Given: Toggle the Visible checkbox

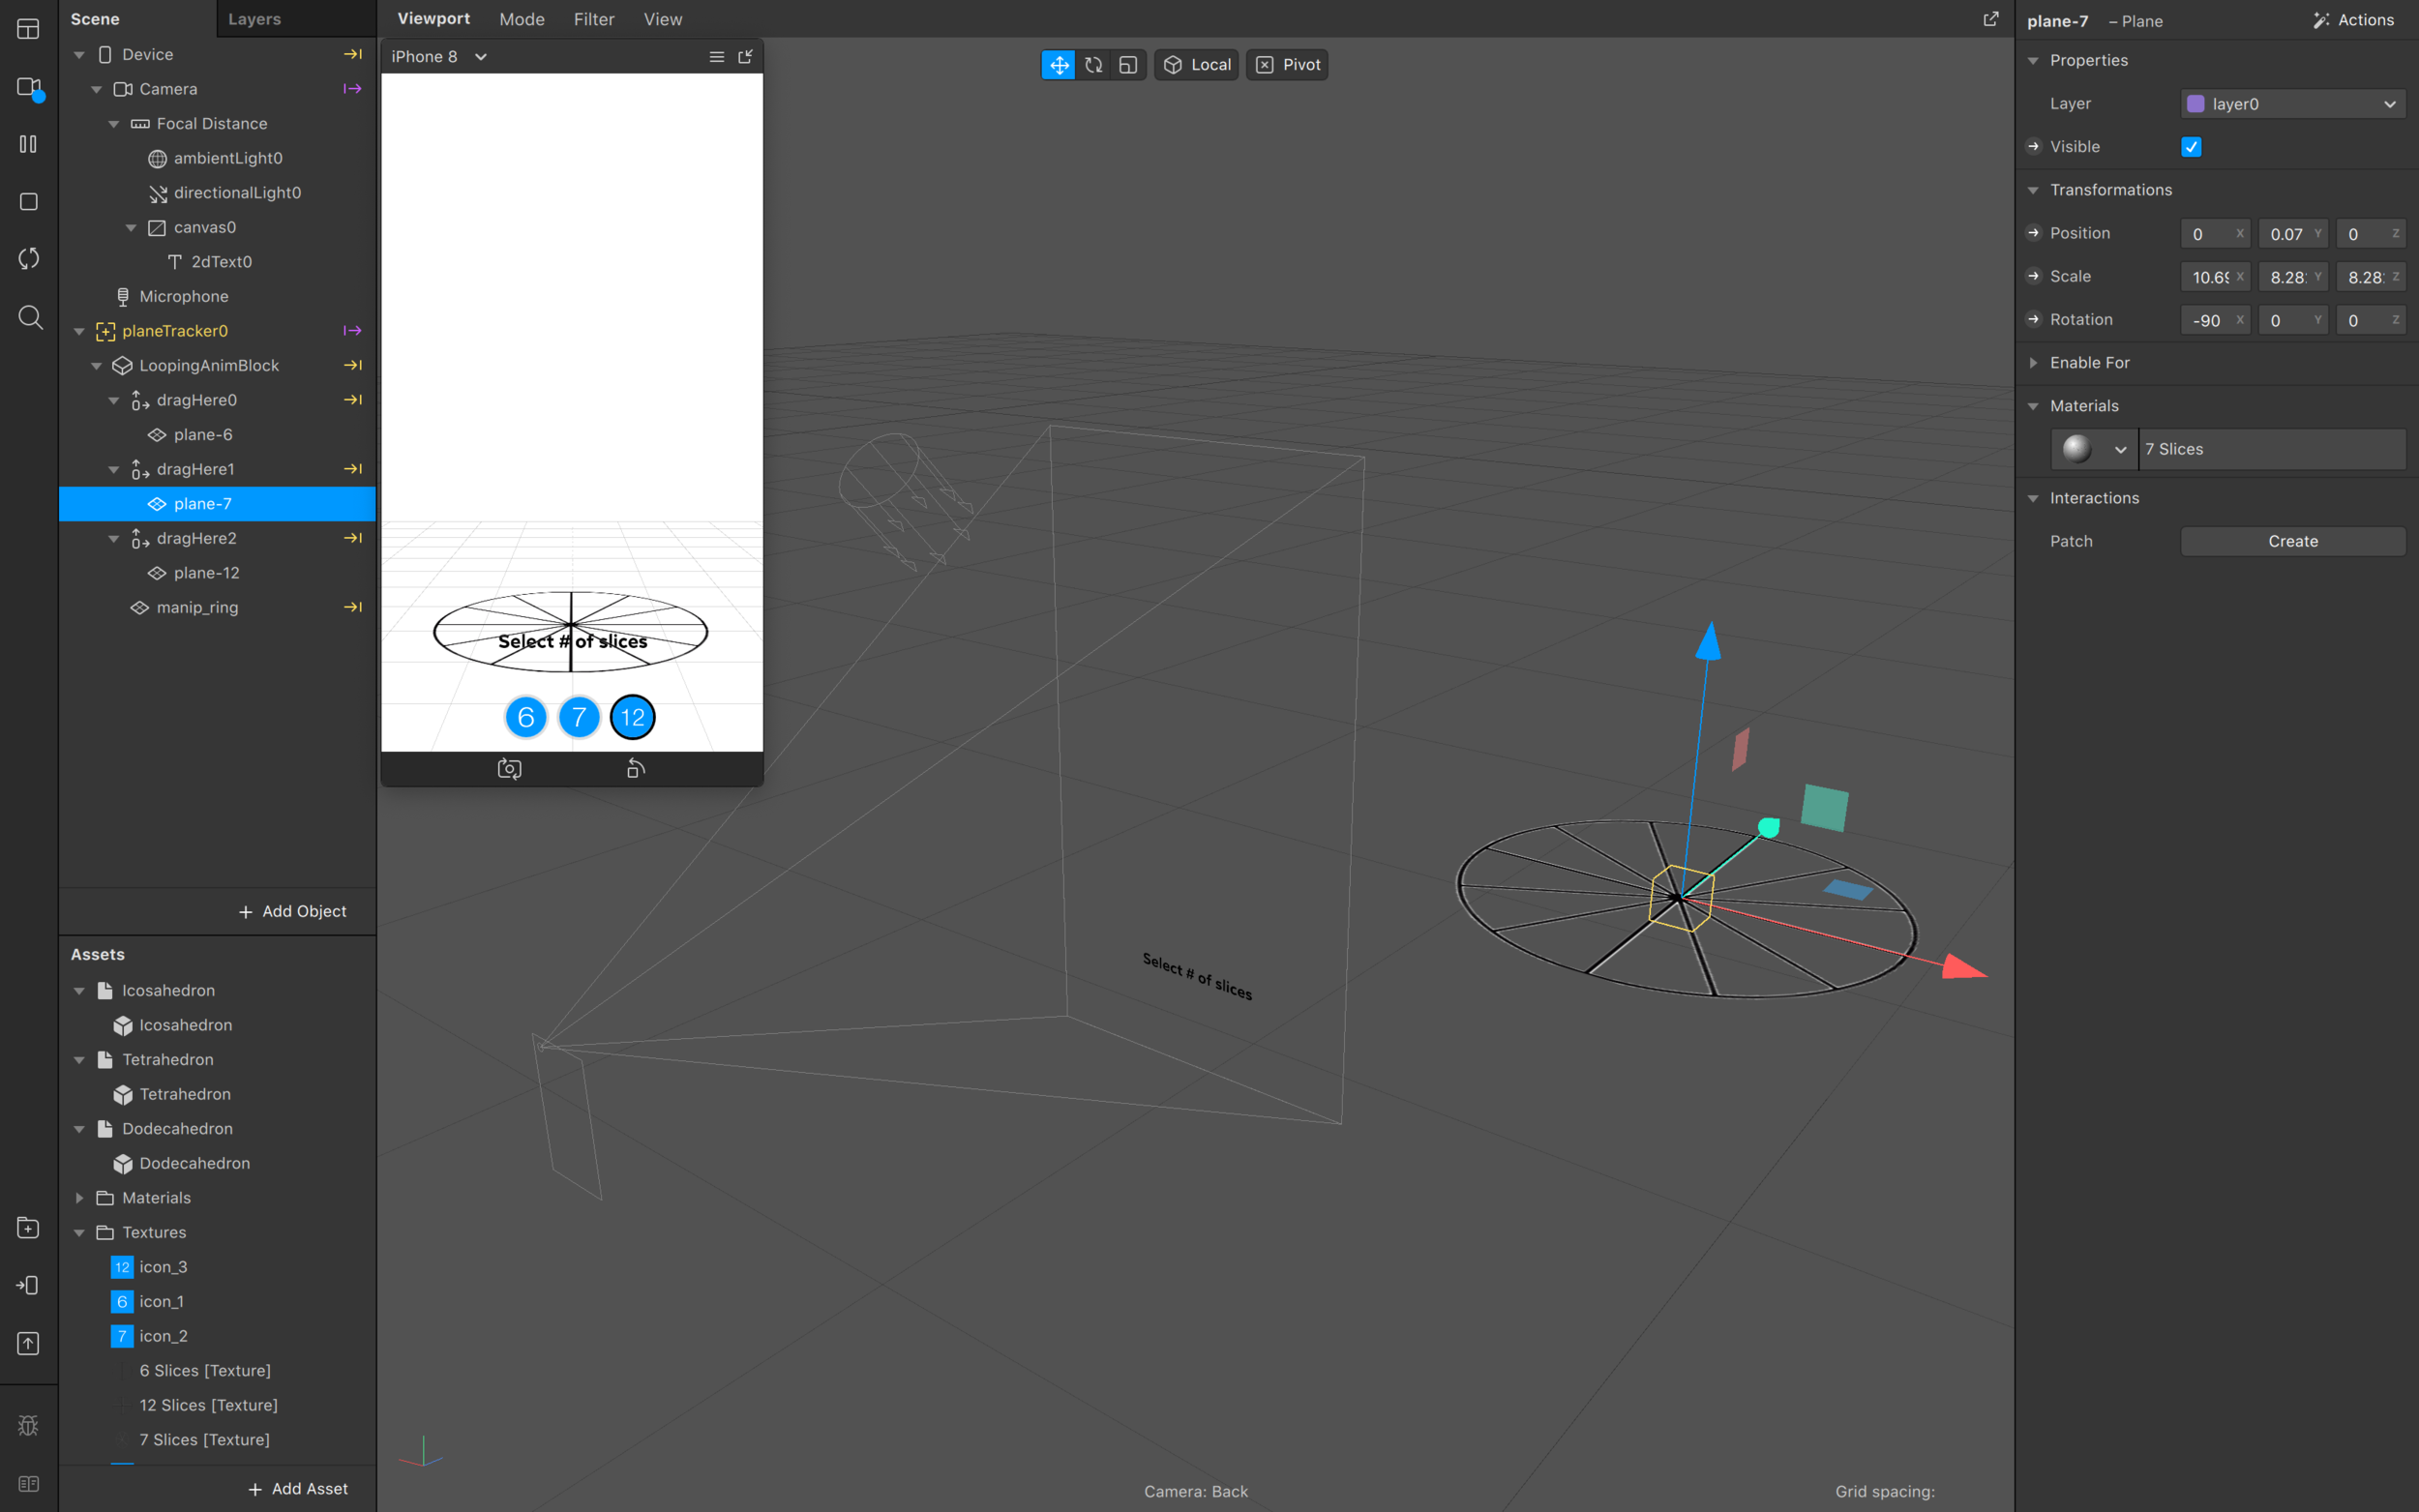Looking at the screenshot, I should coord(2191,147).
